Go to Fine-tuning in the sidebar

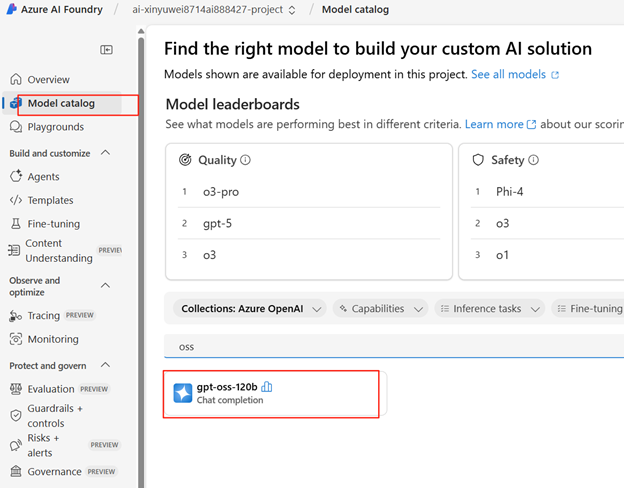(x=53, y=224)
